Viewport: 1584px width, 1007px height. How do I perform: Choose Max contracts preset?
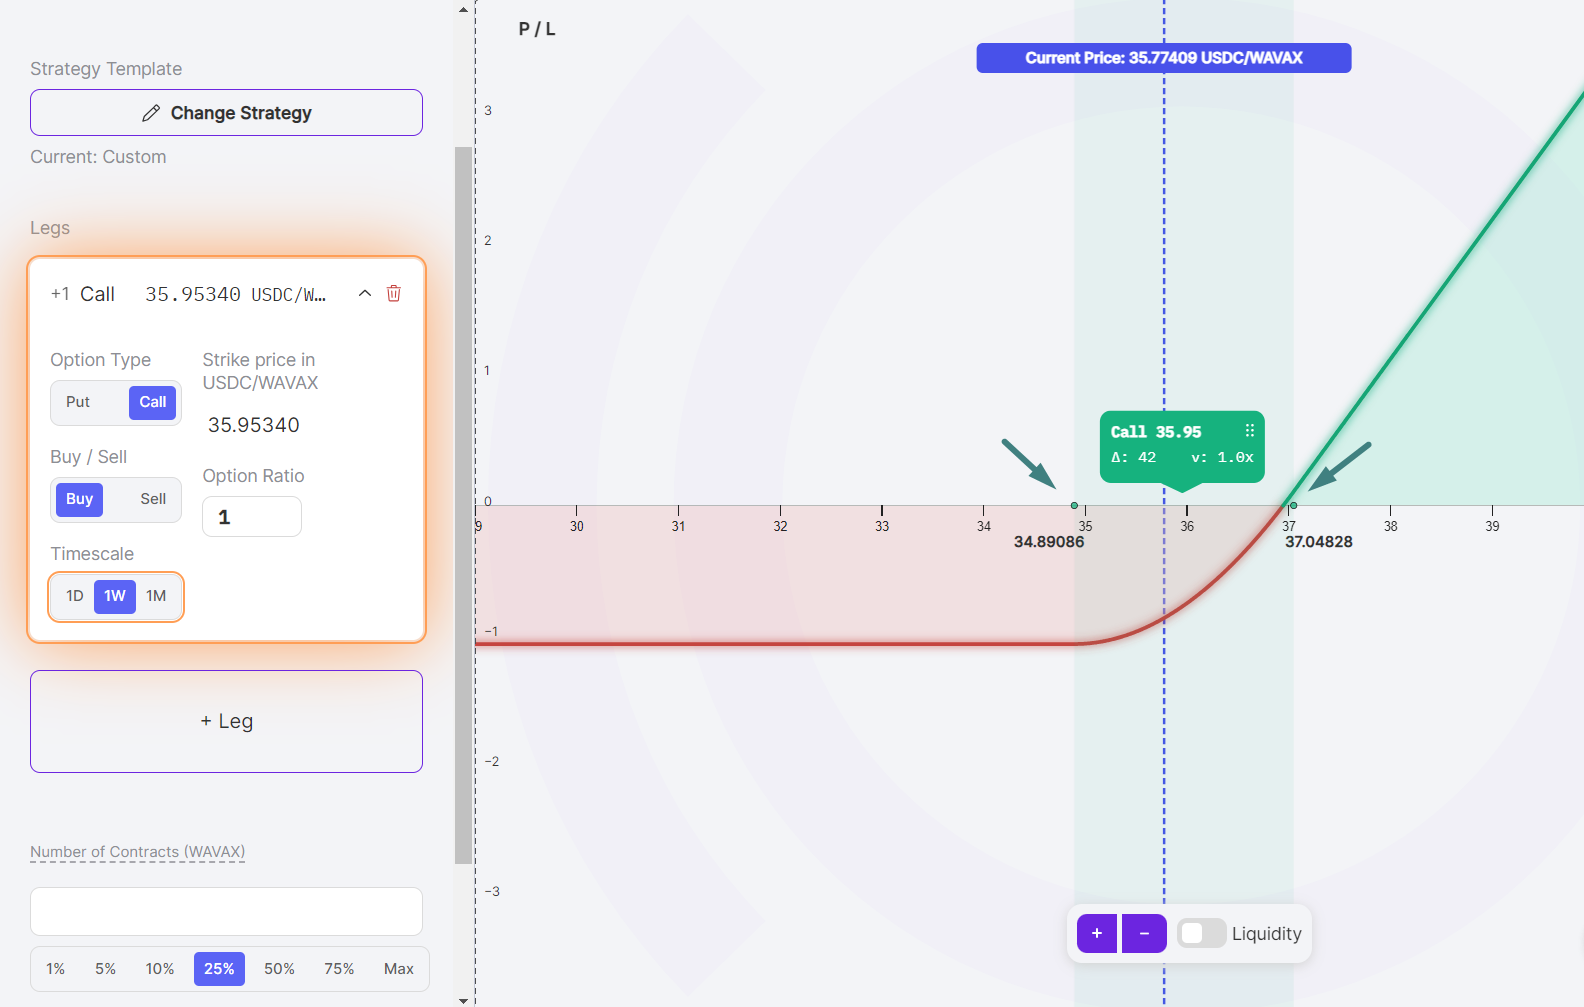[x=398, y=969]
